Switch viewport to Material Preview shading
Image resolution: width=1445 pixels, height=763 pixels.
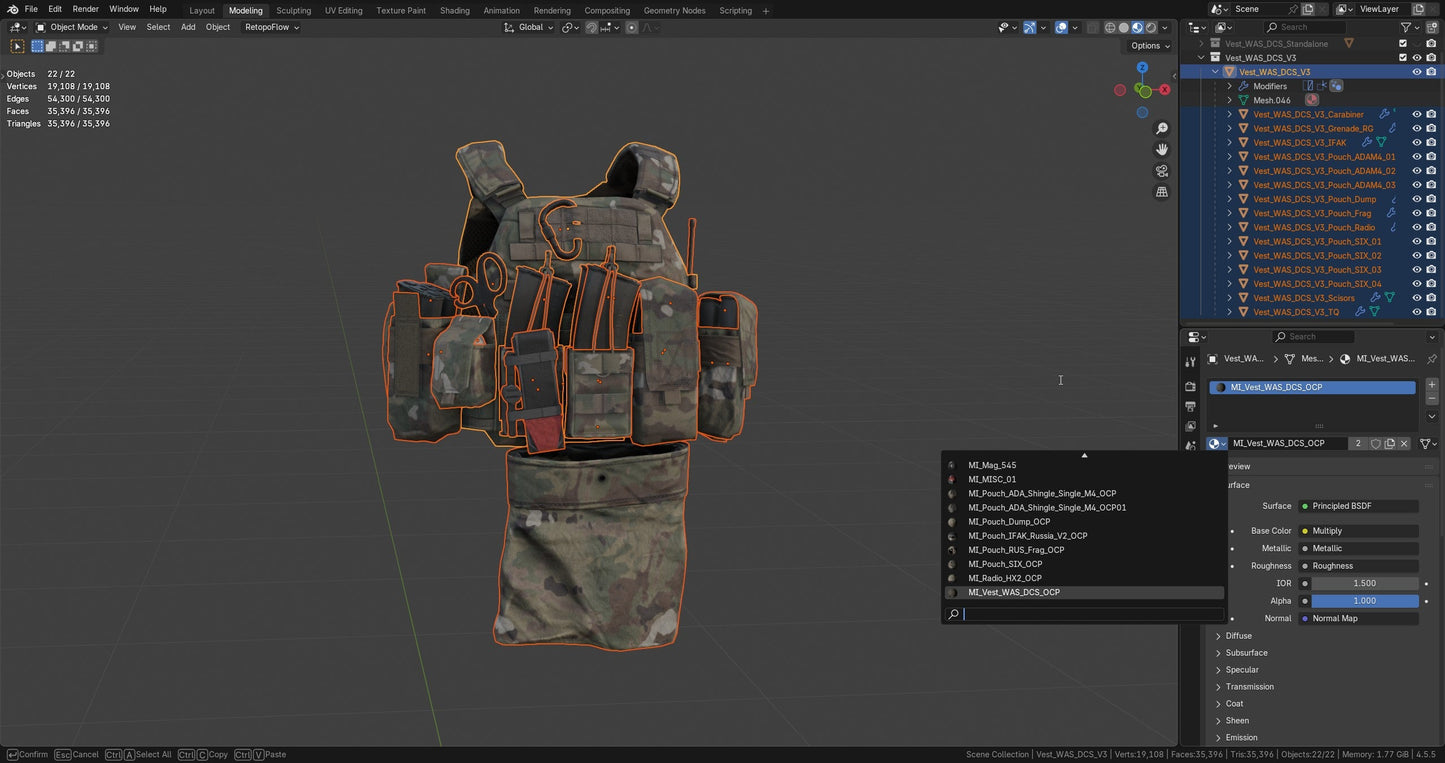[x=1137, y=27]
